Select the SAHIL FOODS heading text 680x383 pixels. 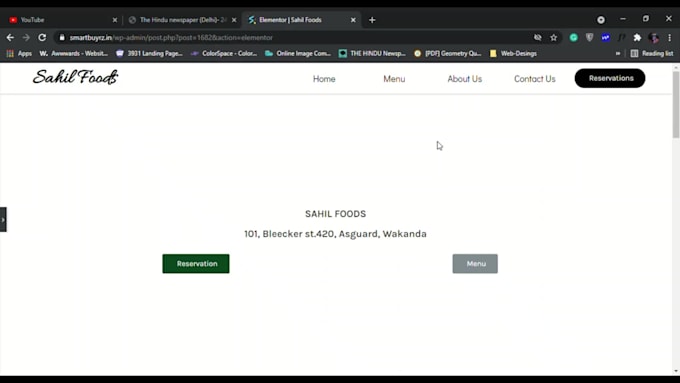pos(335,214)
